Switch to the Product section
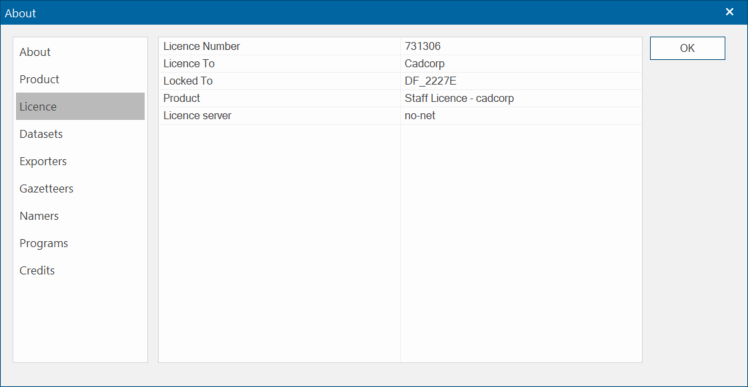Screen dimensions: 748x387 (x=80, y=79)
